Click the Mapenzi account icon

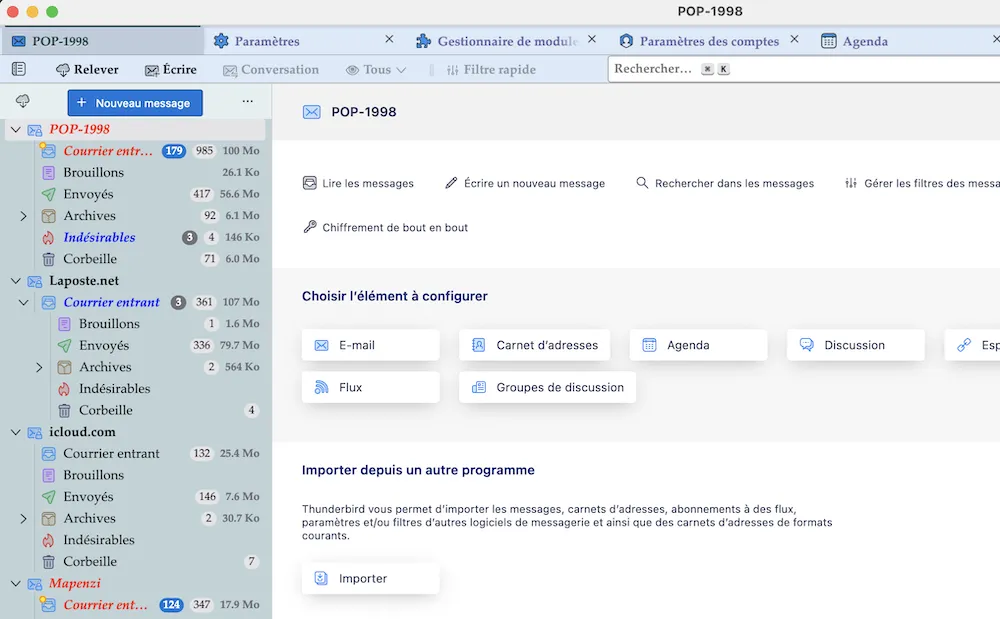[35, 583]
